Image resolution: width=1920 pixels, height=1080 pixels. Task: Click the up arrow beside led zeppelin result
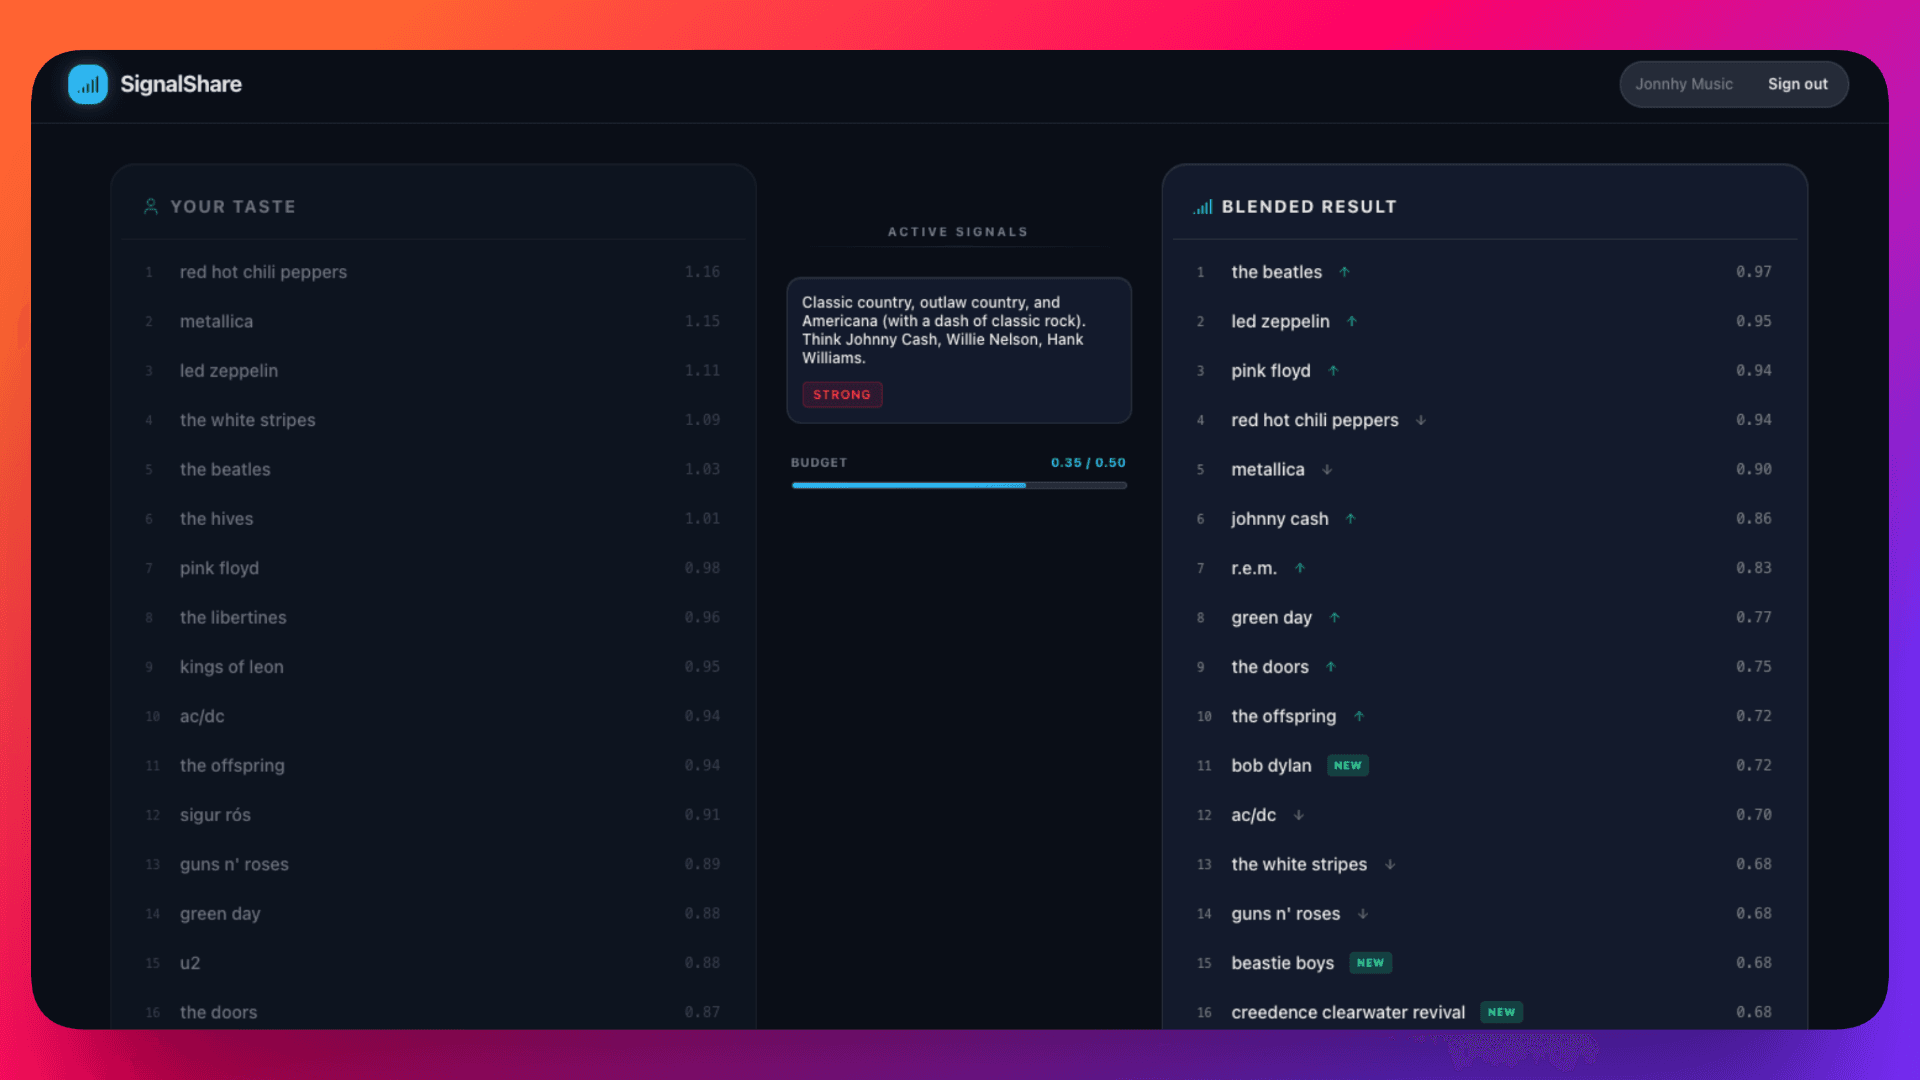coord(1352,321)
